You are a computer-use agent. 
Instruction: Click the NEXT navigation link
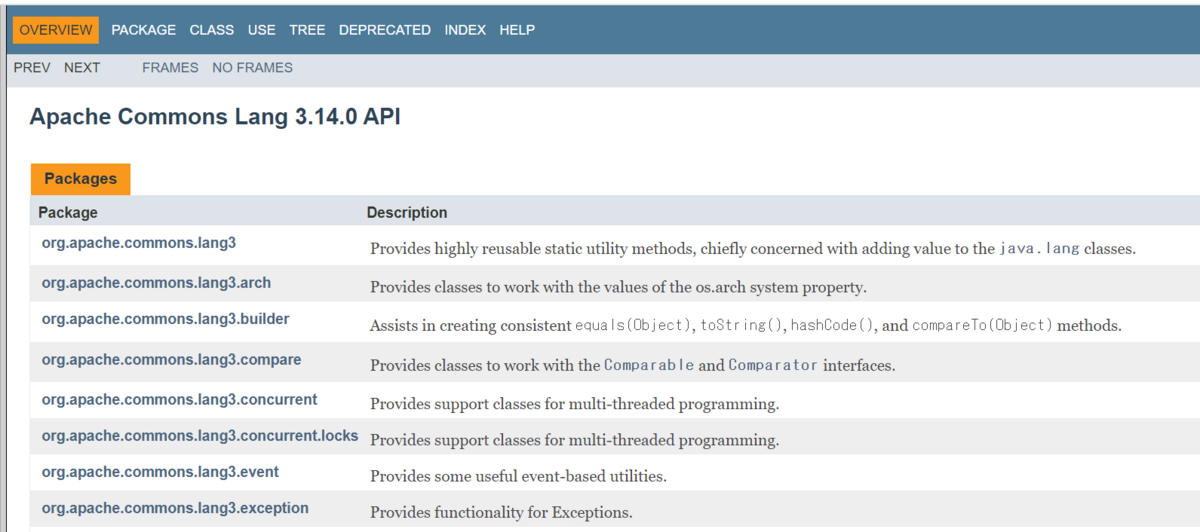click(82, 68)
